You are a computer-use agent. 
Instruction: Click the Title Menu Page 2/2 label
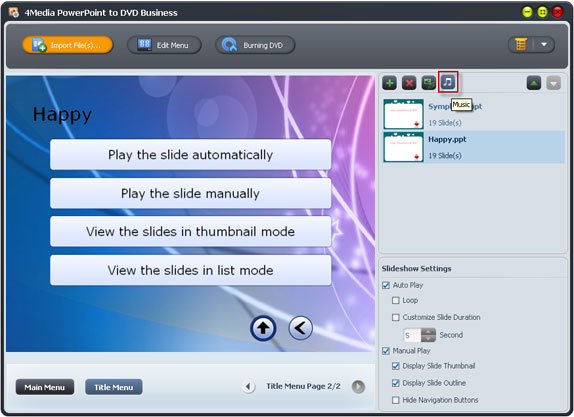303,386
